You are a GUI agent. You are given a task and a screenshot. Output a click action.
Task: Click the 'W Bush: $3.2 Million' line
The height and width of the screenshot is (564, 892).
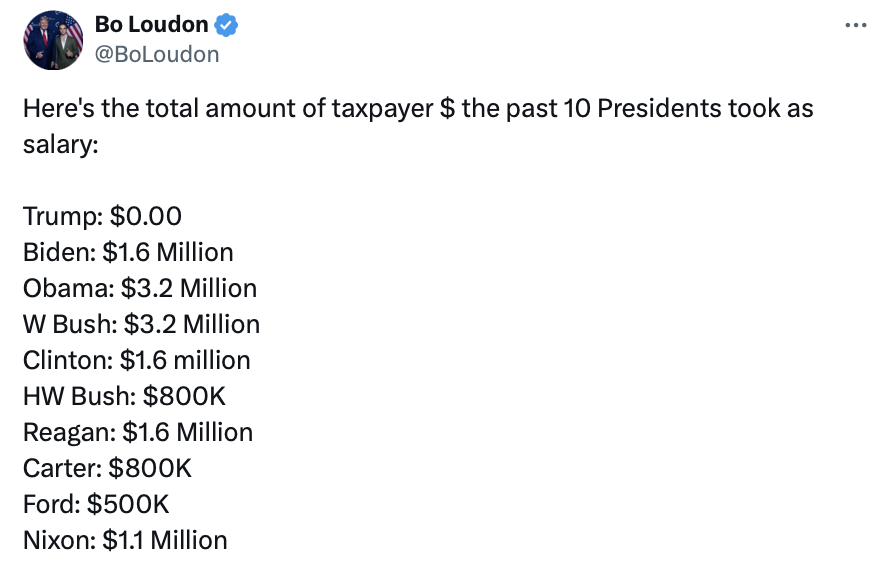(x=141, y=324)
